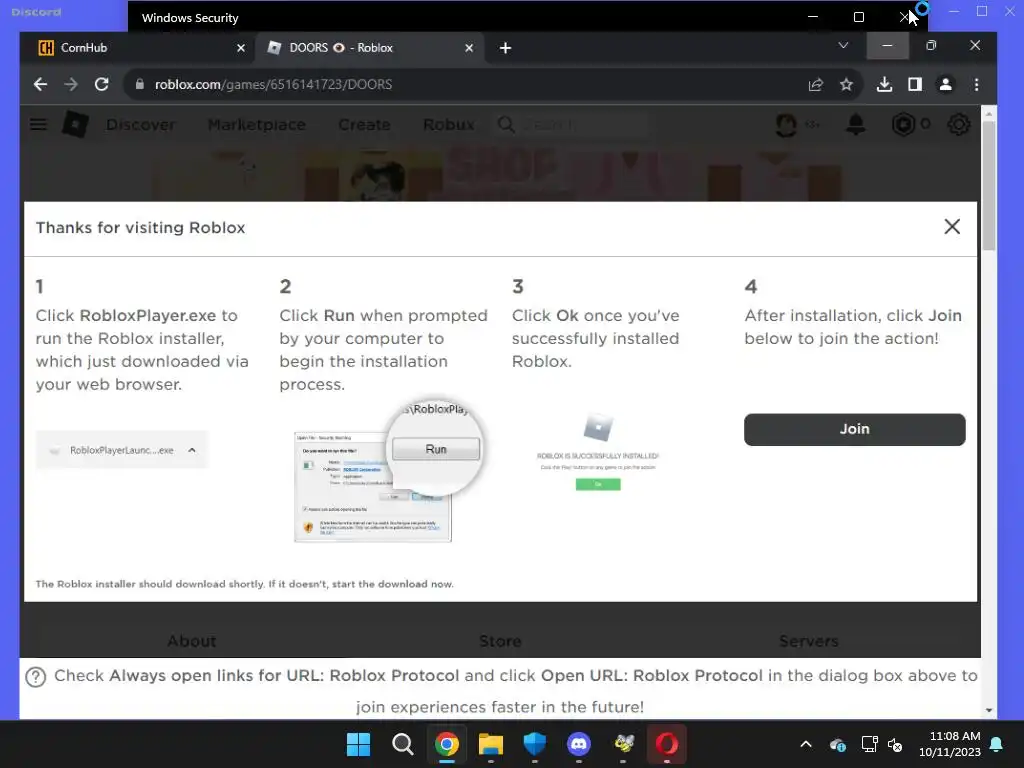Click the page vertical scrollbar thumb
This screenshot has width=1024, height=768.
(989, 185)
